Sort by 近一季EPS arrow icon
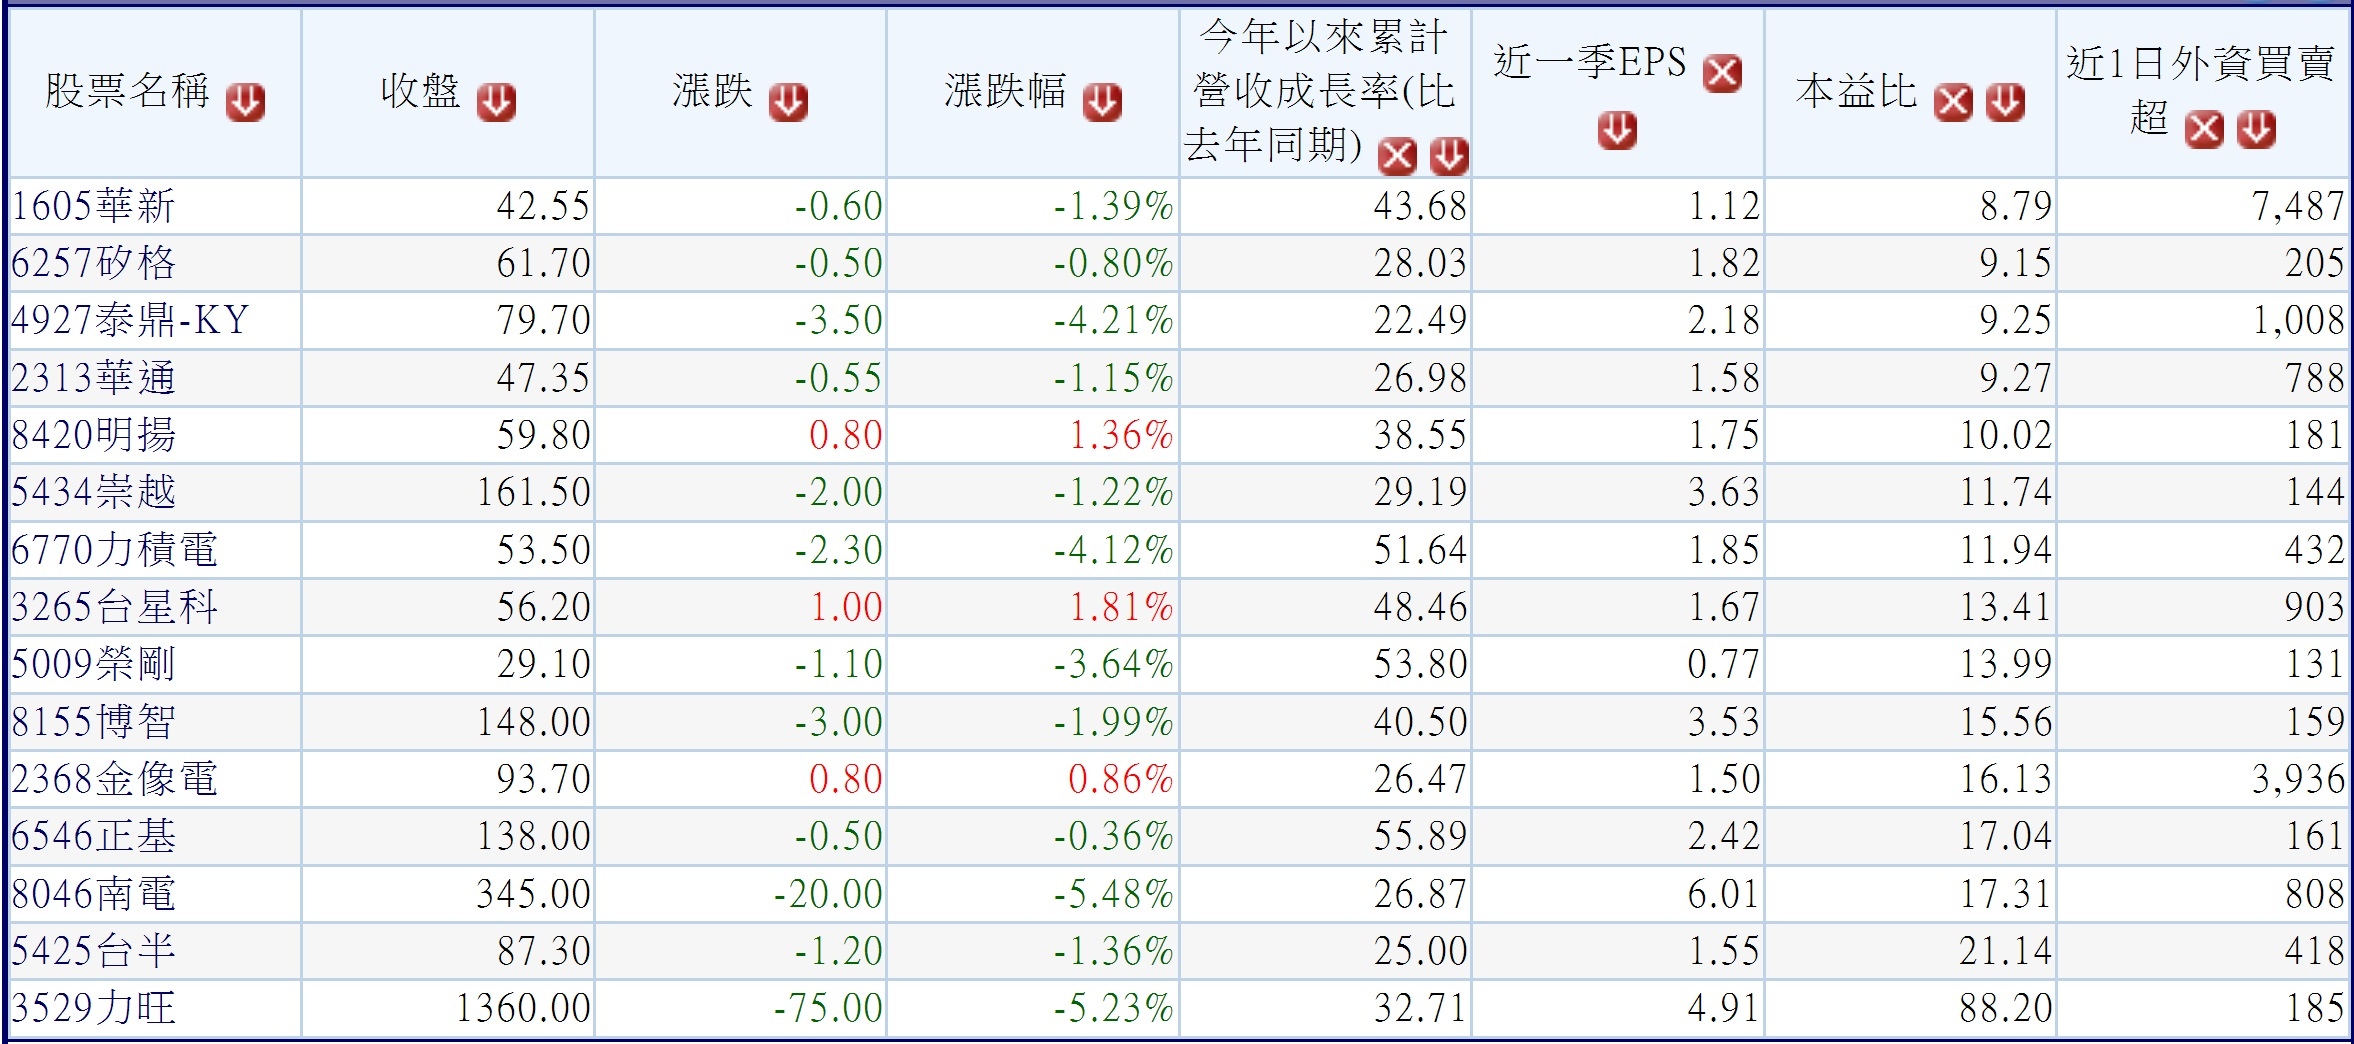This screenshot has height=1044, width=2354. [1617, 130]
